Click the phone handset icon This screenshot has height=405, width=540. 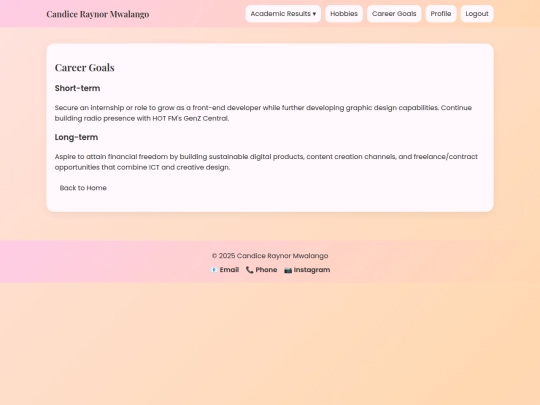pos(250,270)
